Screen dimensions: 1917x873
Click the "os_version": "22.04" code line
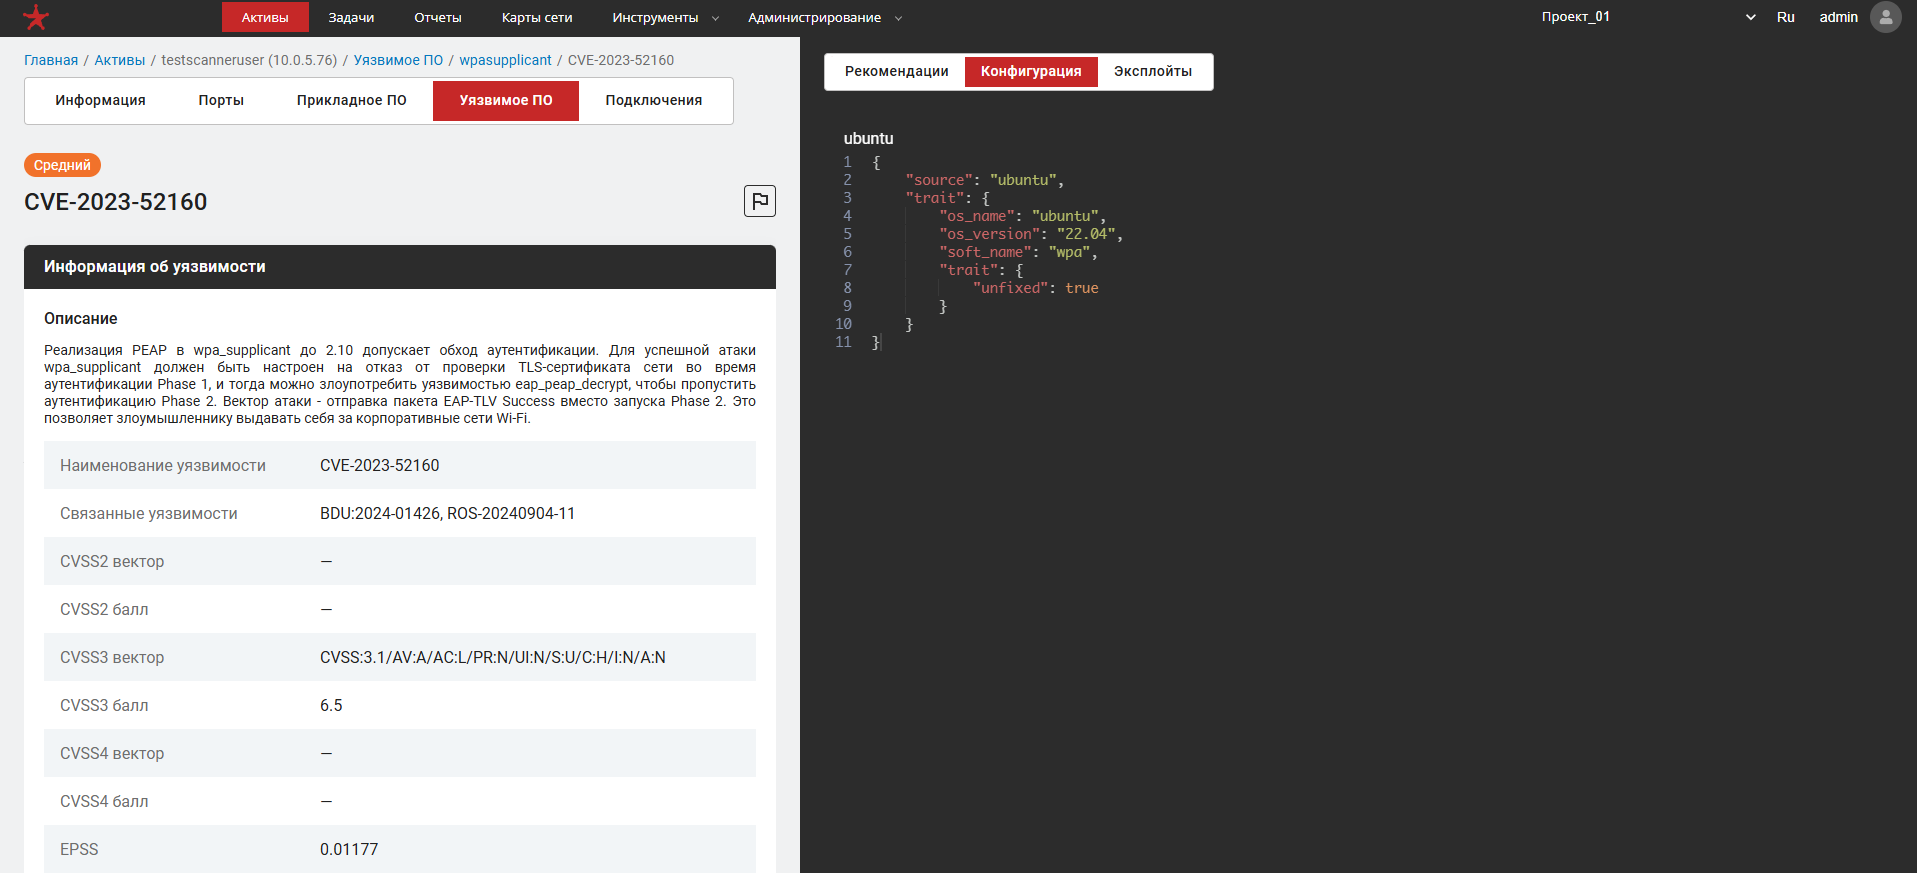(x=1031, y=234)
